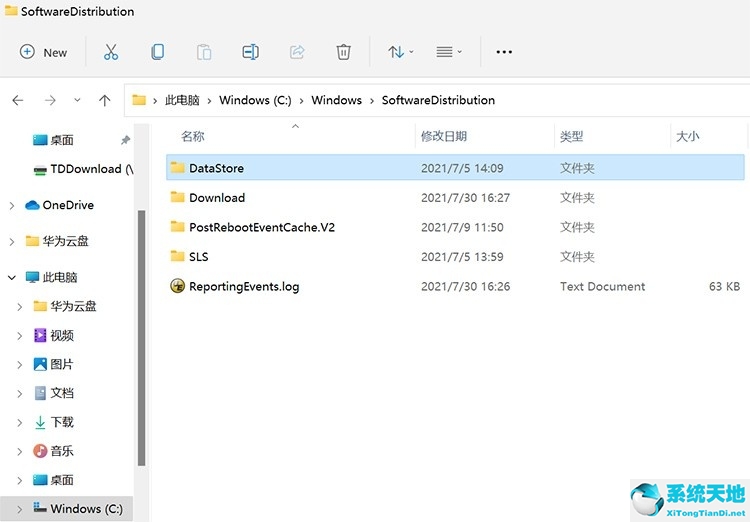750x522 pixels.
Task: Select 下载 in navigation pane
Action: click(54, 422)
